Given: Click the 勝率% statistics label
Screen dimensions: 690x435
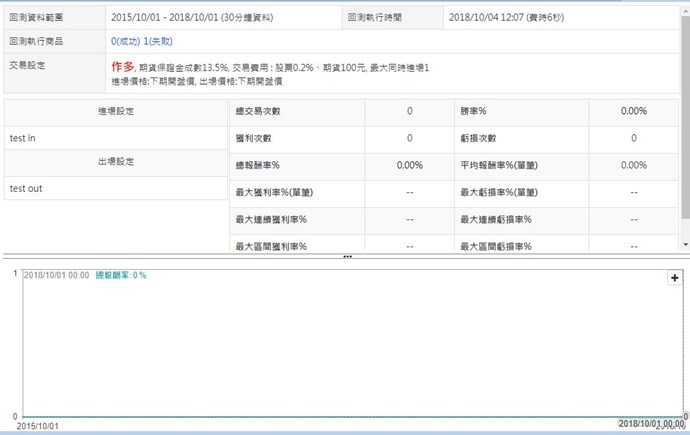Looking at the screenshot, I should [473, 112].
